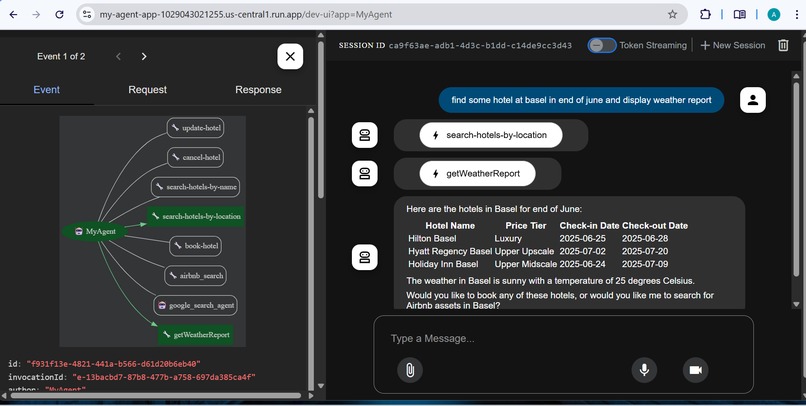This screenshot has height=406, width=806.
Task: Select the book-hotel node in graph
Action: pyautogui.click(x=195, y=246)
